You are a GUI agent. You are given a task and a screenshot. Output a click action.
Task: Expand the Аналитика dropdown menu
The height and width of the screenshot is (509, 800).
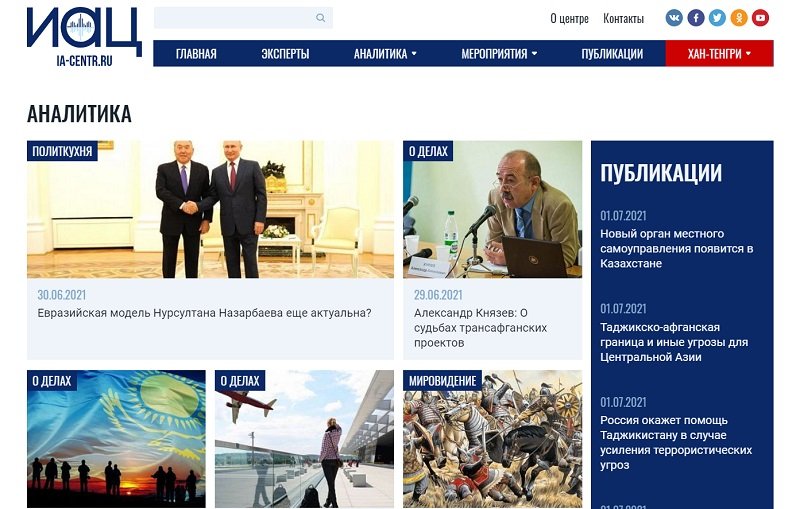385,54
